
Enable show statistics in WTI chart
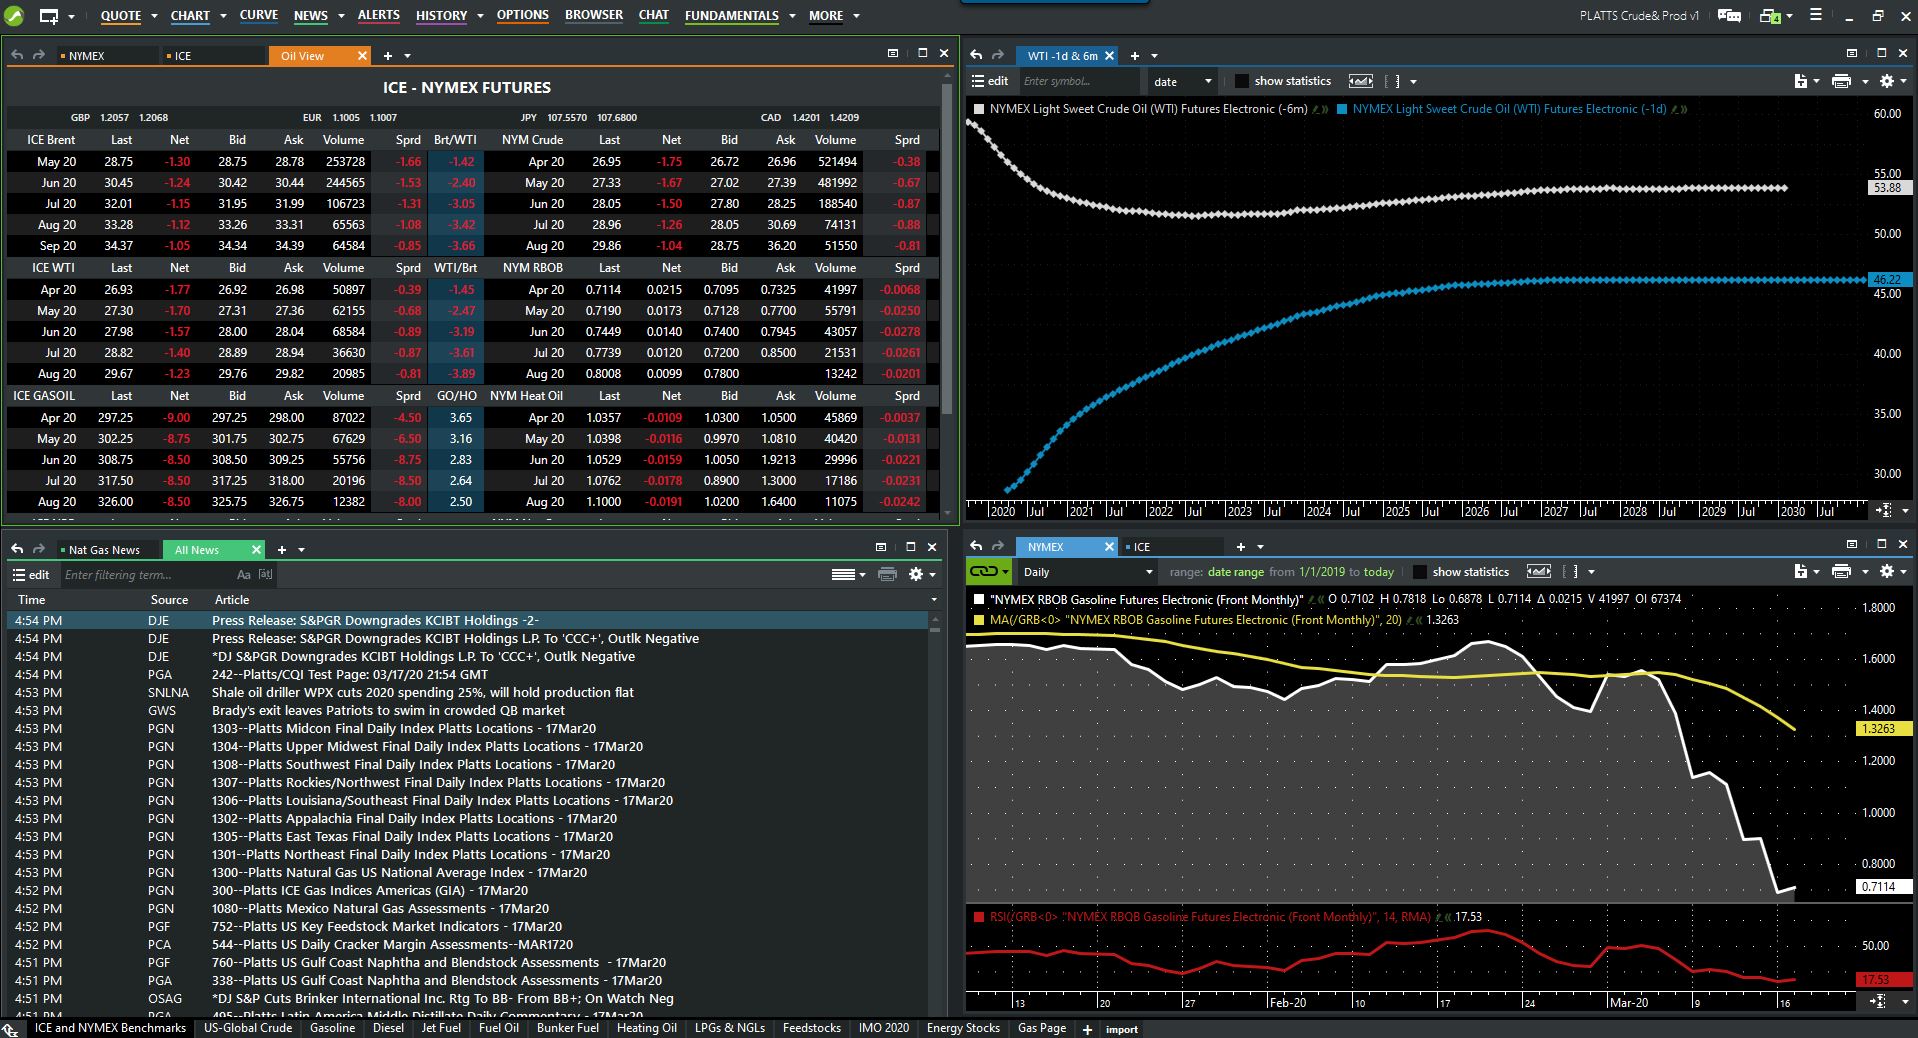pyautogui.click(x=1242, y=81)
